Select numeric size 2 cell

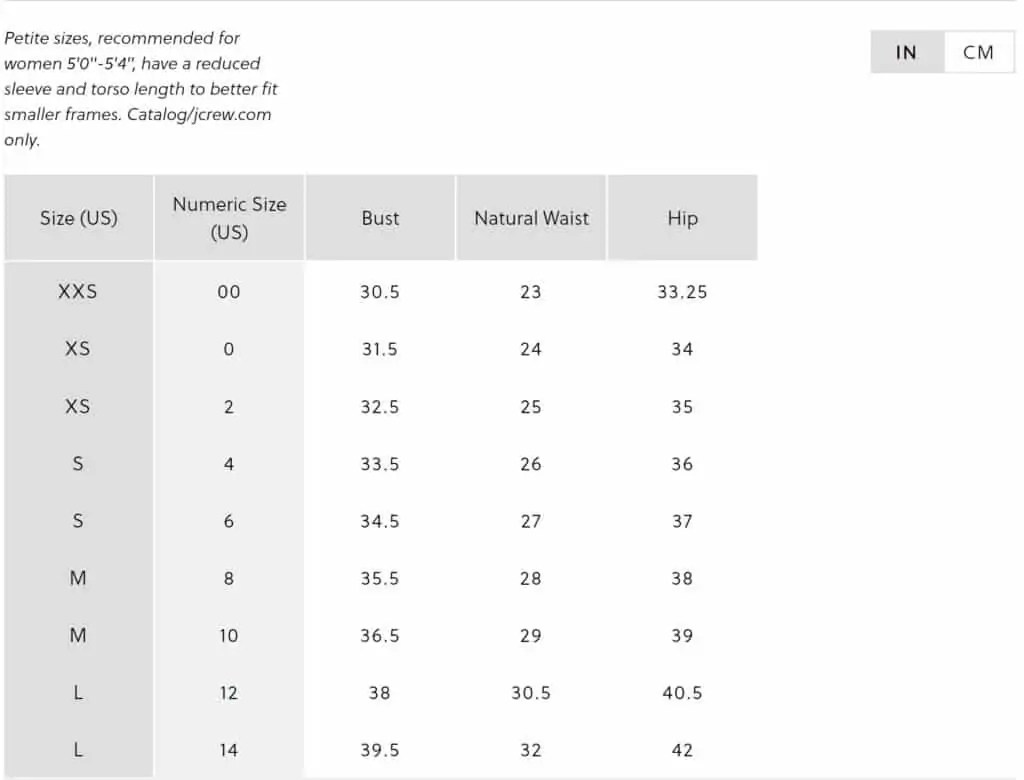click(229, 407)
